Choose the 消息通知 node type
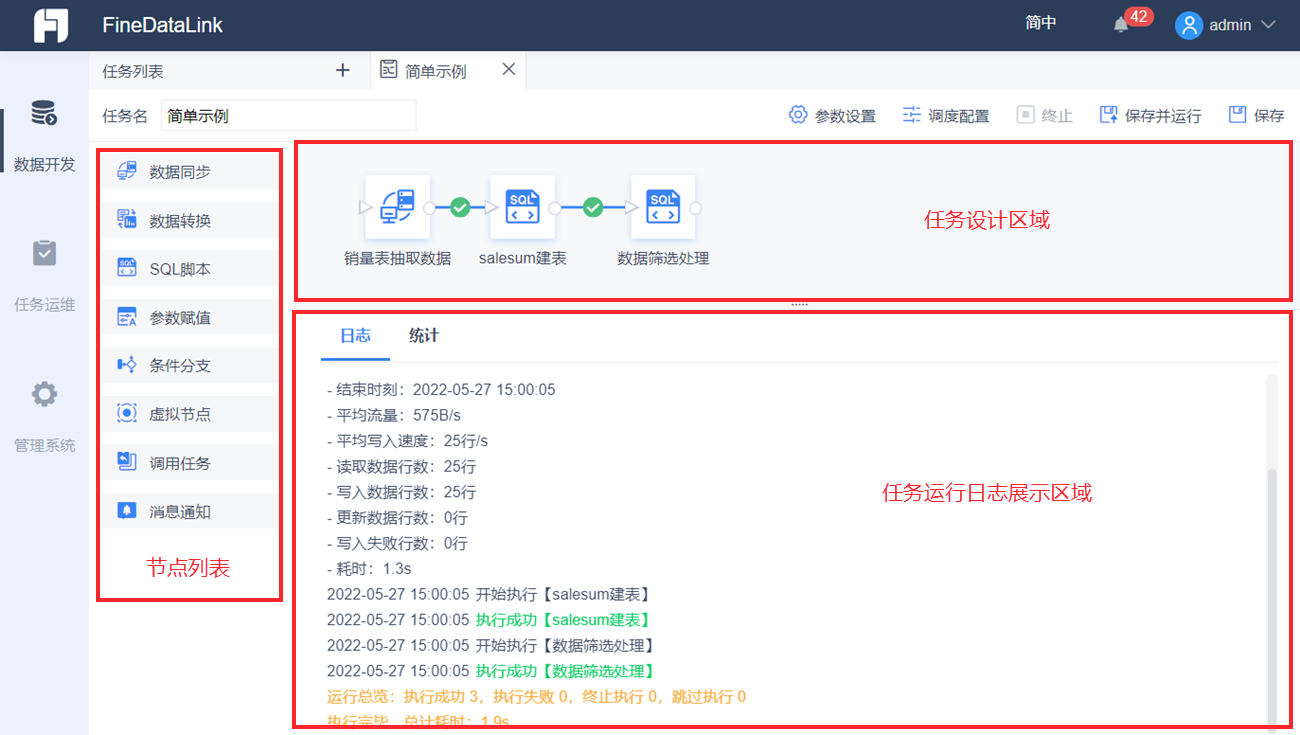 point(190,512)
